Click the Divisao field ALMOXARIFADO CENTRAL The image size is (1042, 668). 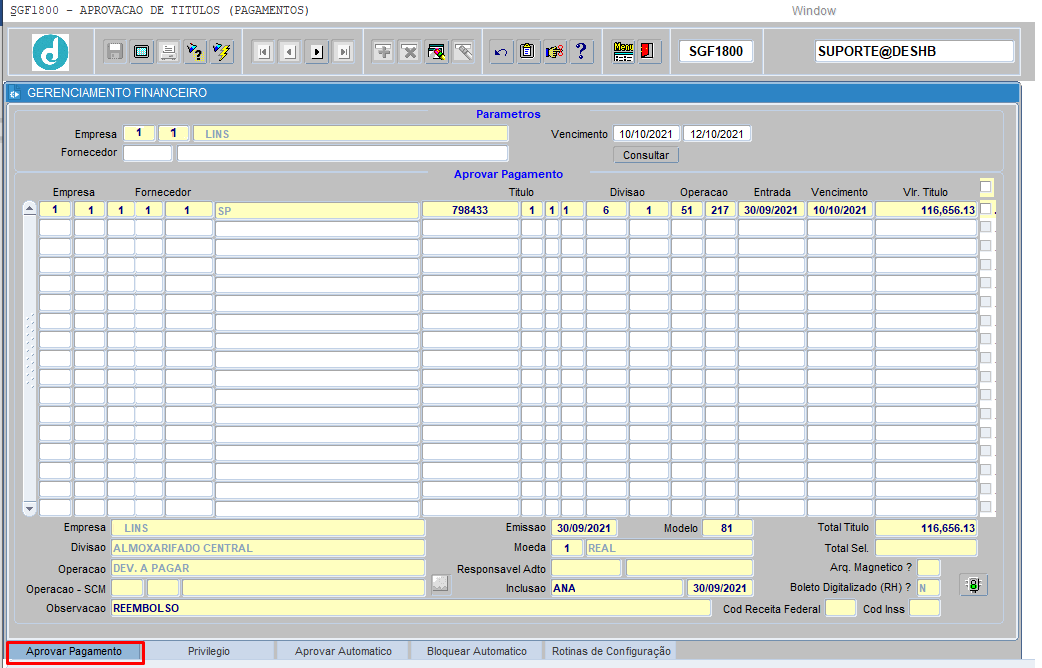point(268,548)
